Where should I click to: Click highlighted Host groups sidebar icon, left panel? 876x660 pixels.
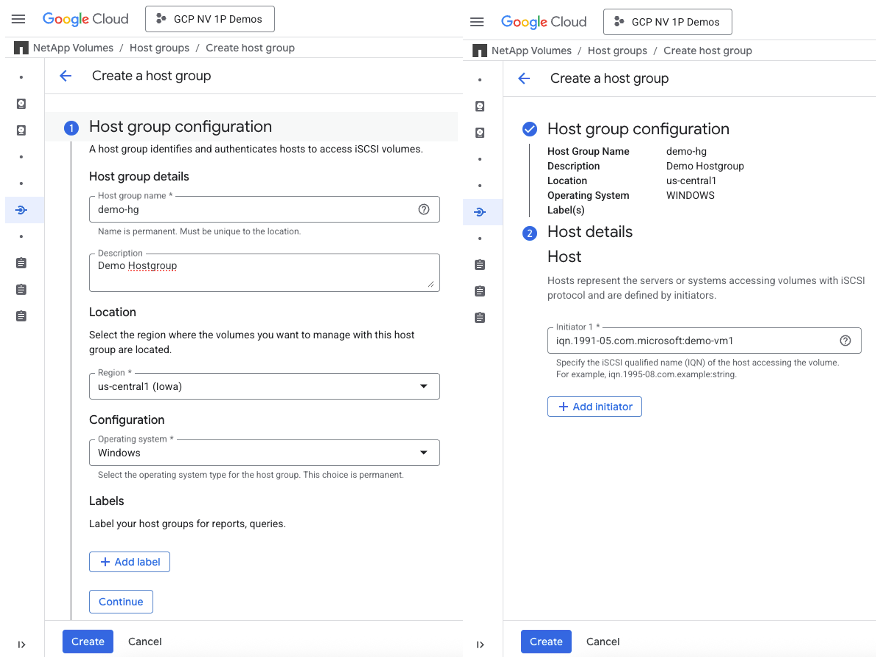click(22, 210)
